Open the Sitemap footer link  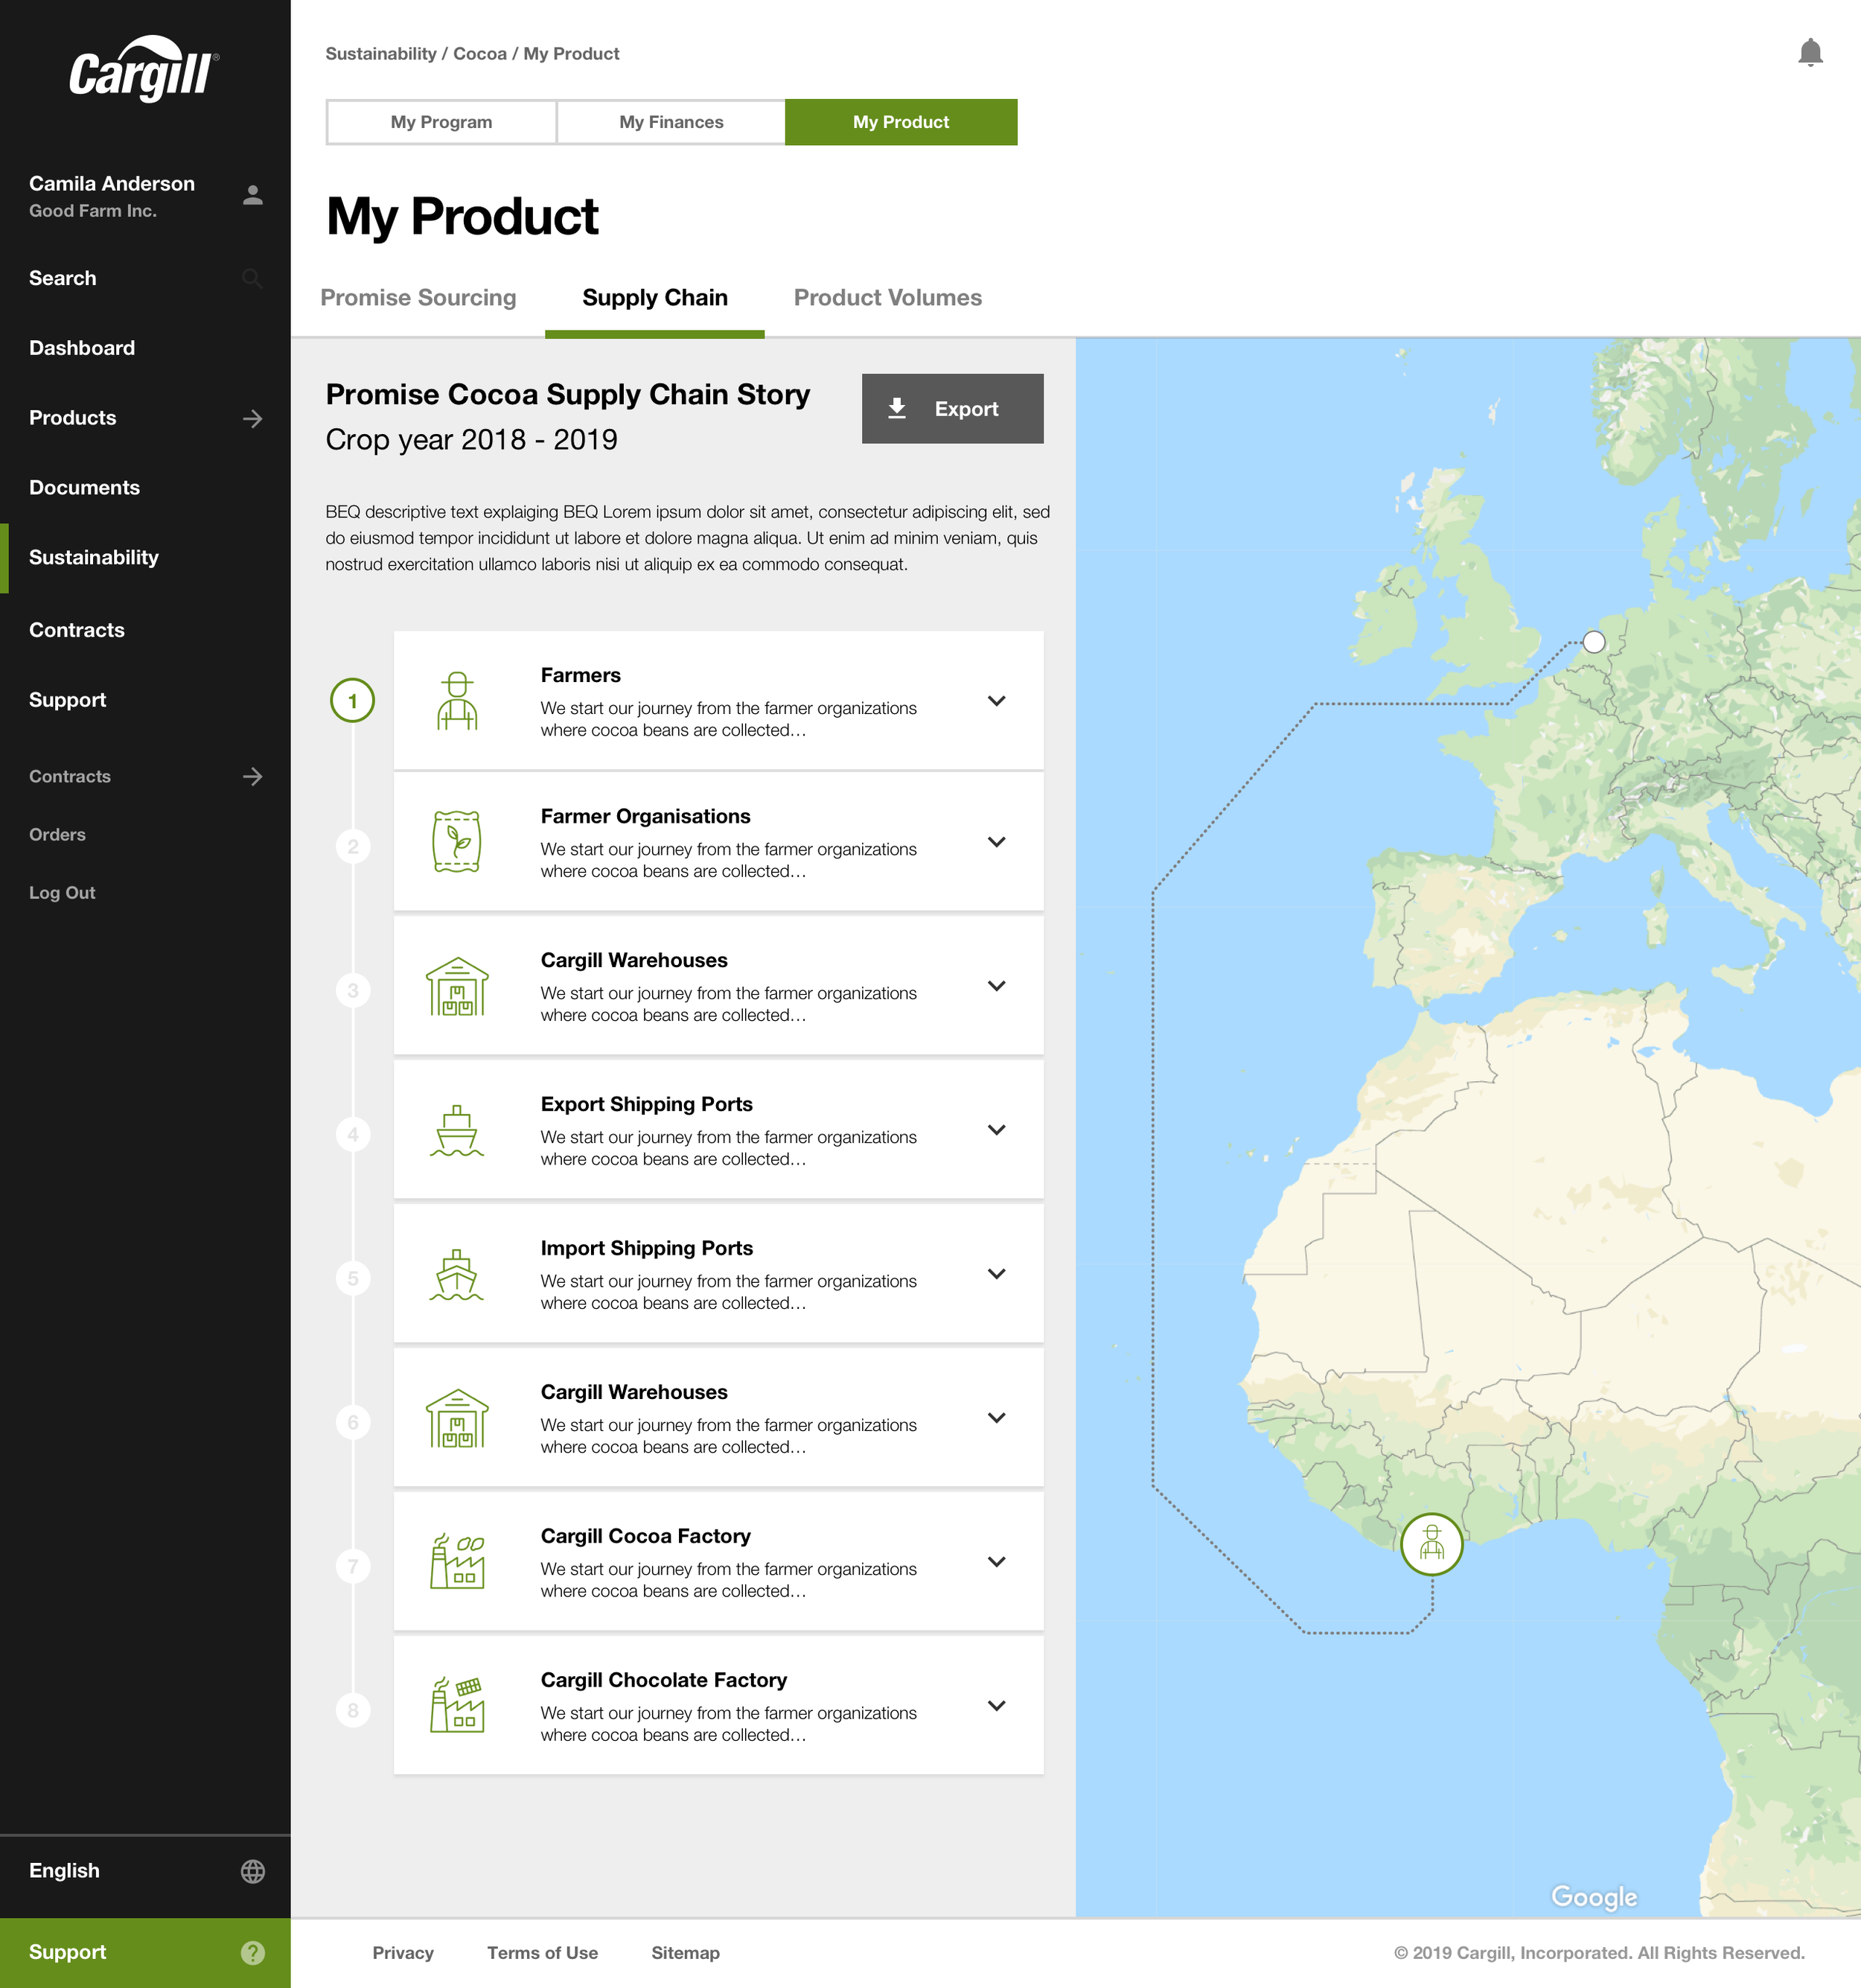pos(685,1953)
